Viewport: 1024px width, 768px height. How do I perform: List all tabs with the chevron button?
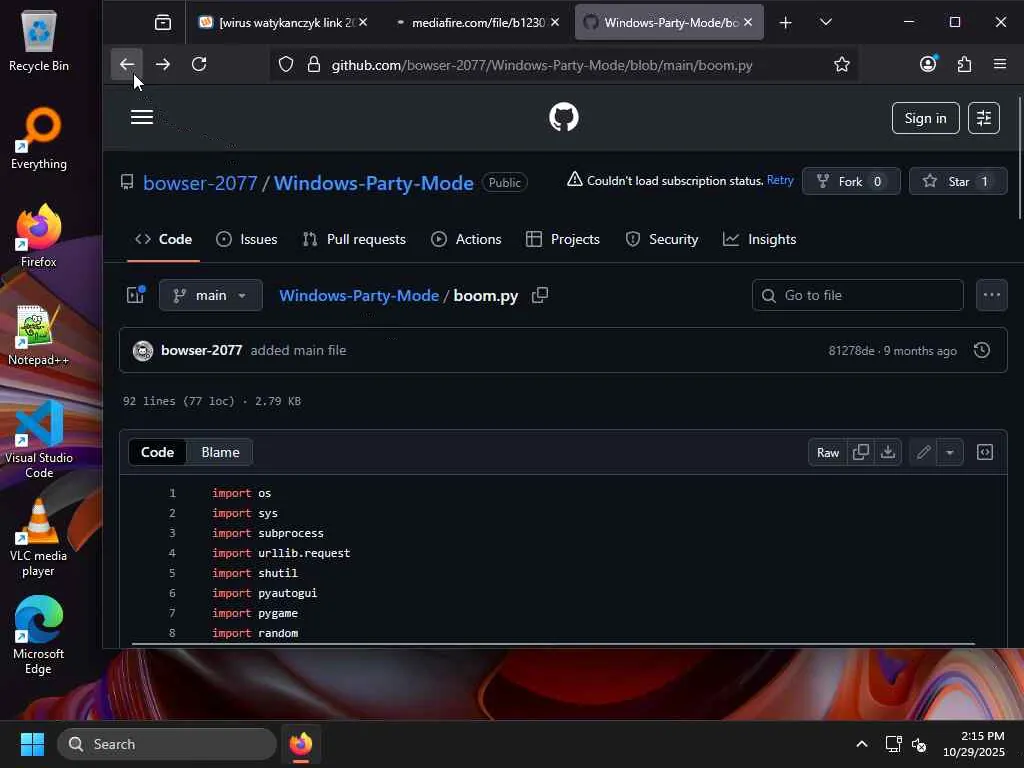(825, 23)
